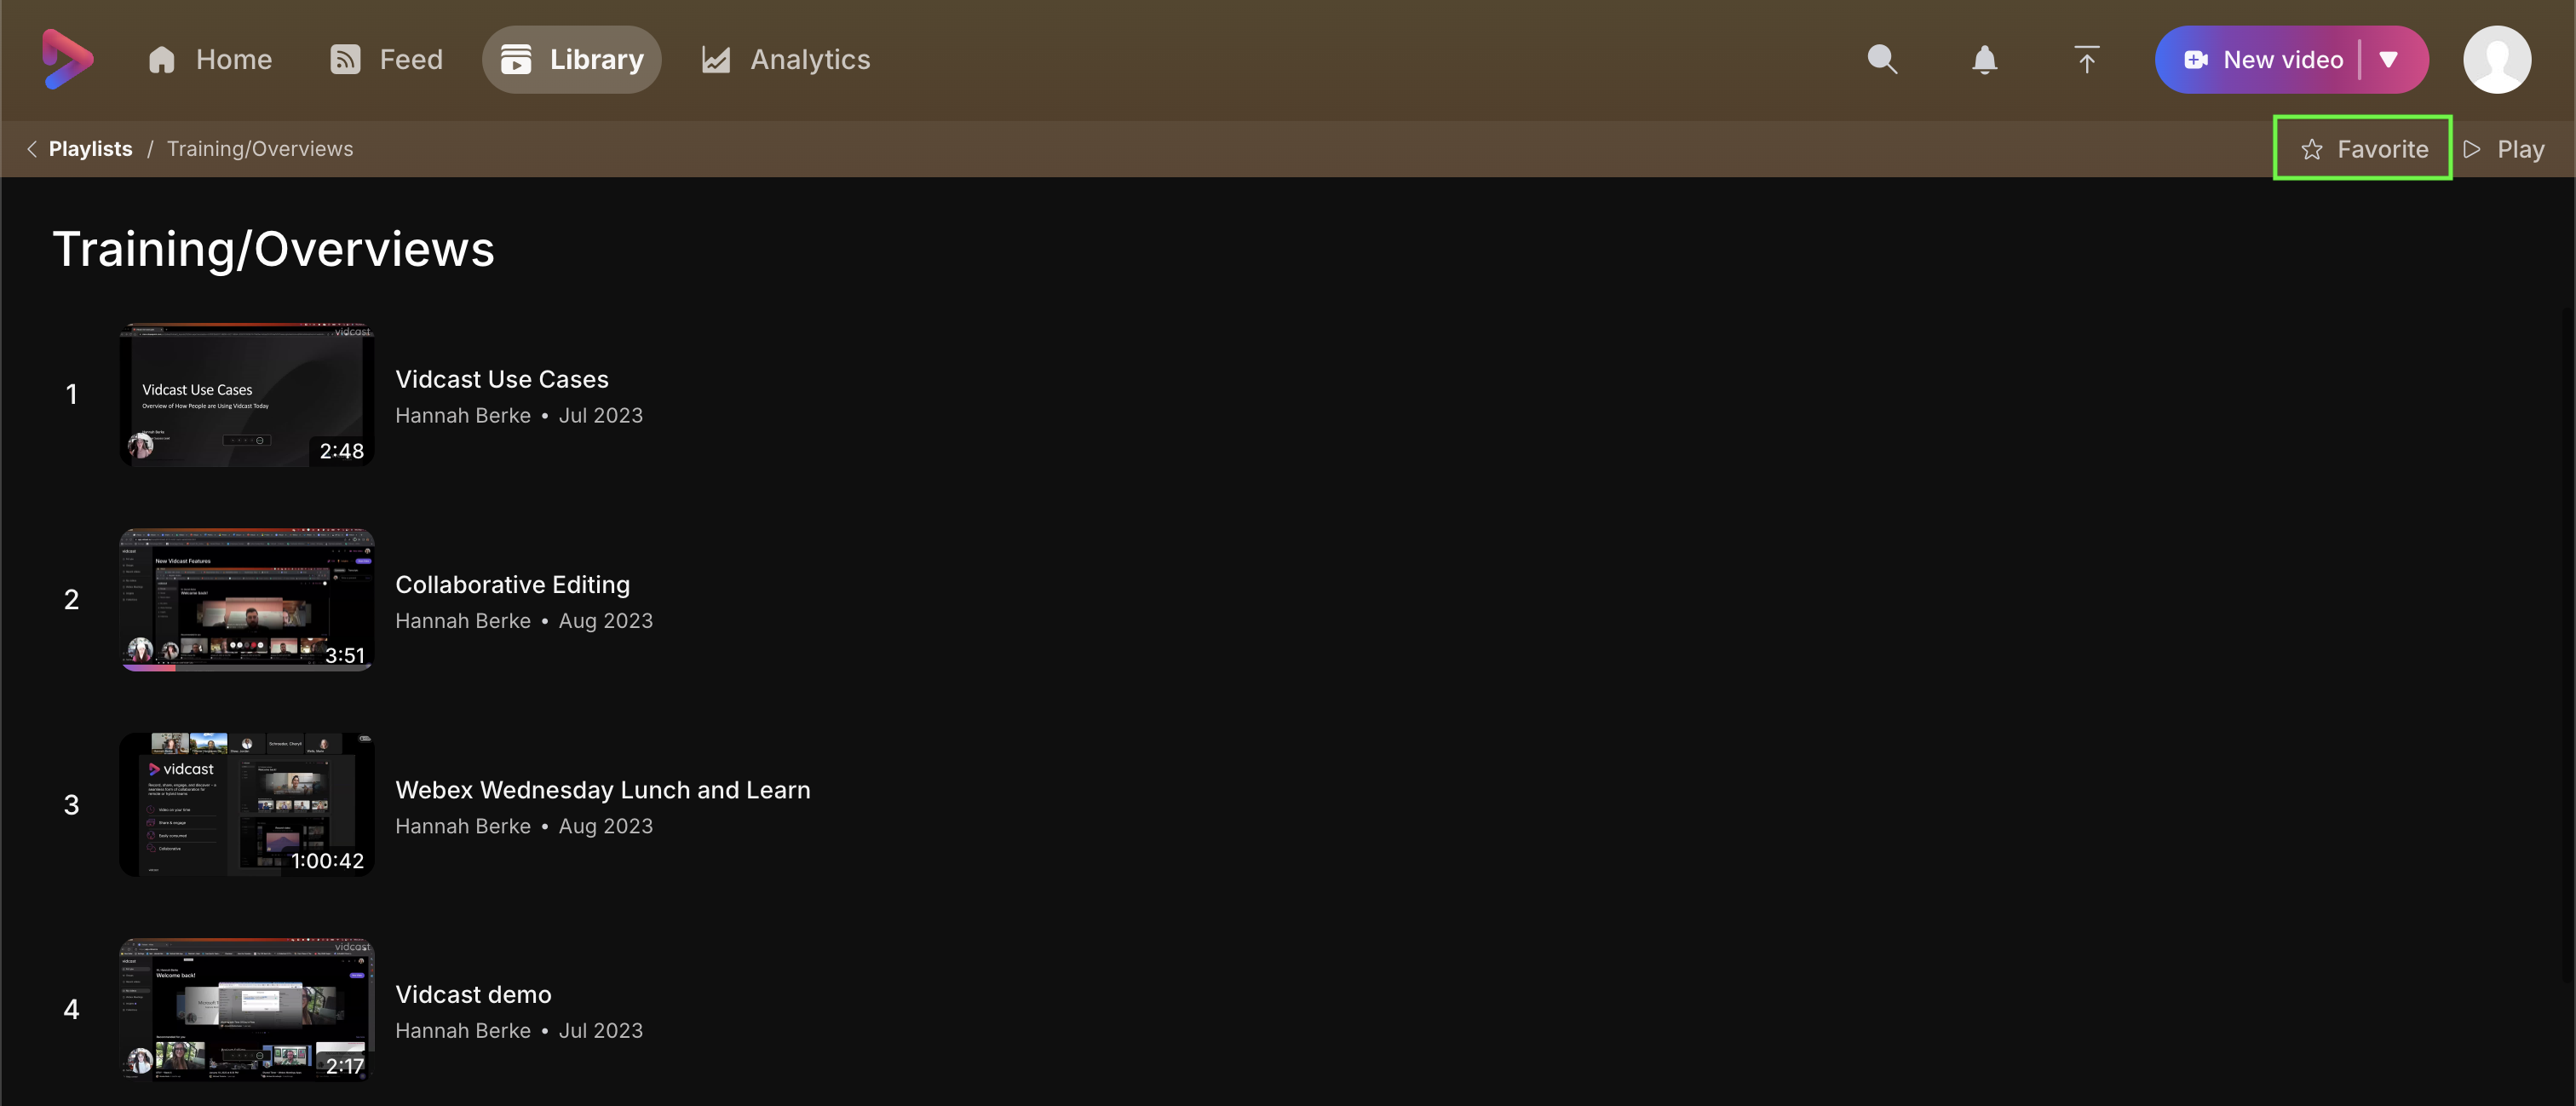
Task: Go back to Playlists
Action: pos(90,148)
